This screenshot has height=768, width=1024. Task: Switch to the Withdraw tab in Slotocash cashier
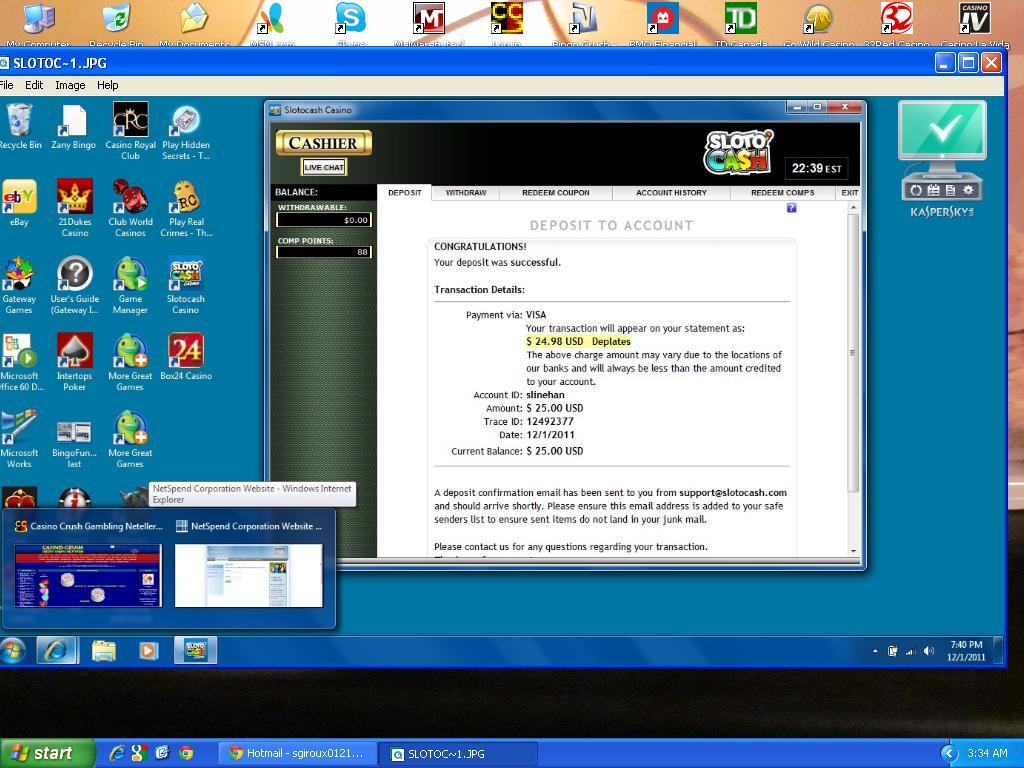[x=466, y=193]
